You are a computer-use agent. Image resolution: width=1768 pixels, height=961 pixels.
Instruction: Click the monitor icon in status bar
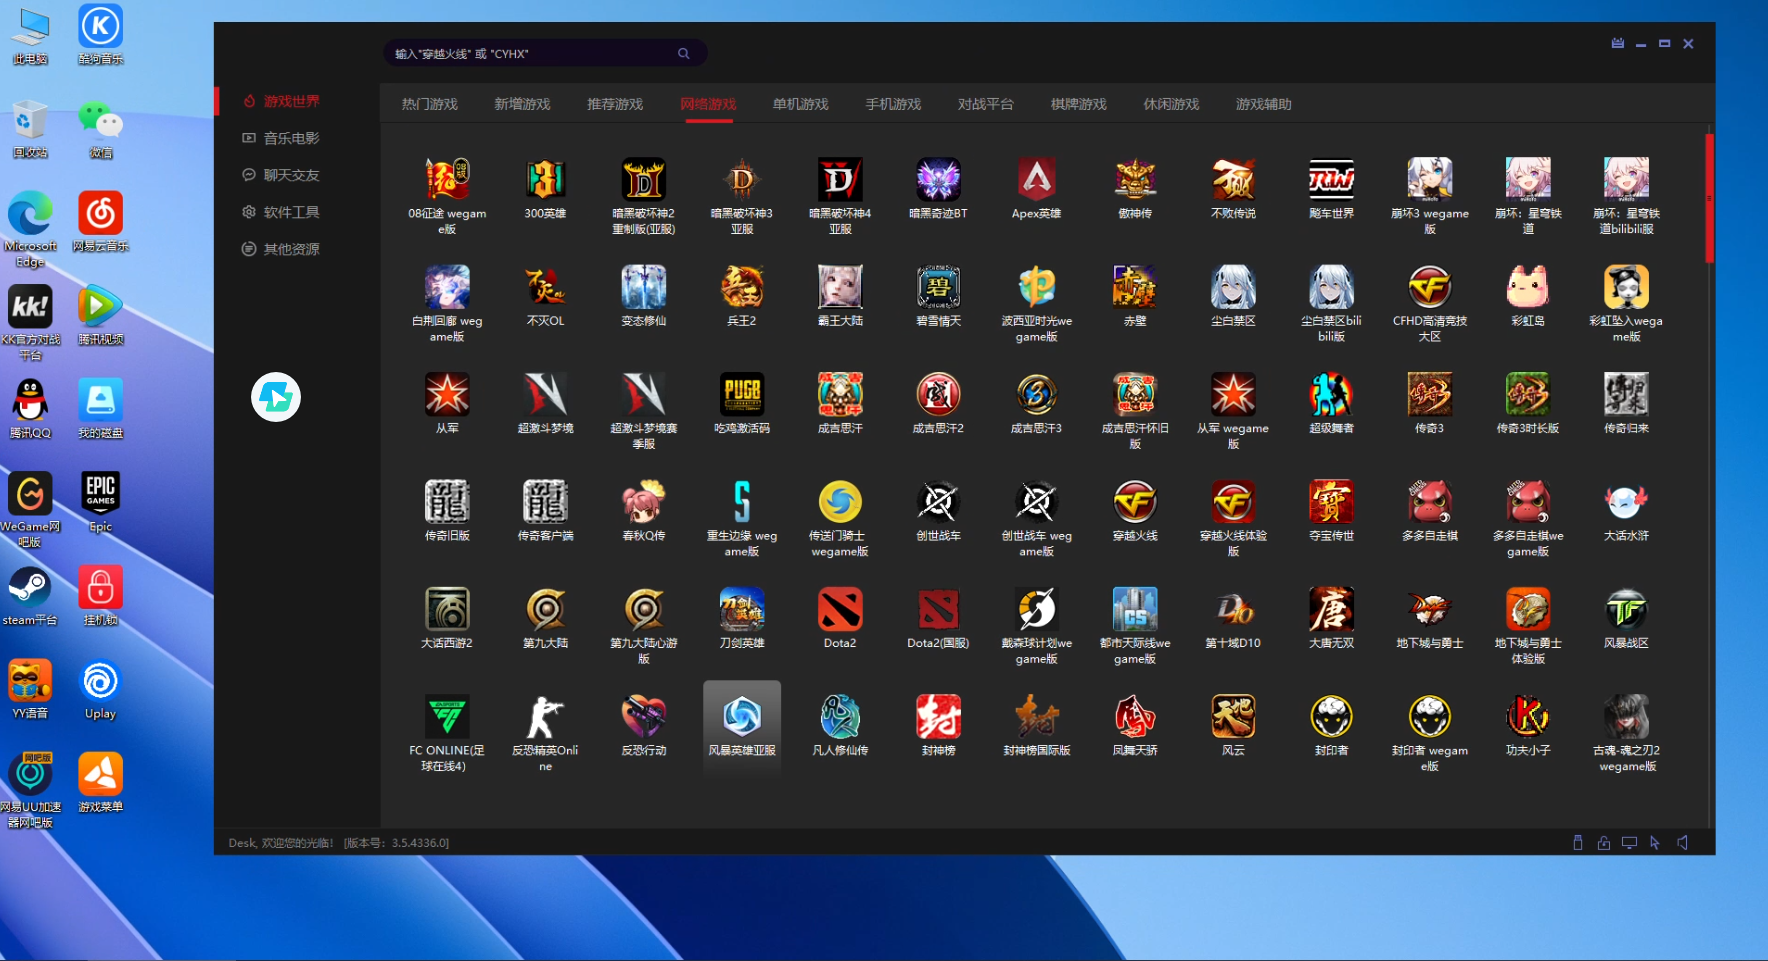click(1630, 843)
